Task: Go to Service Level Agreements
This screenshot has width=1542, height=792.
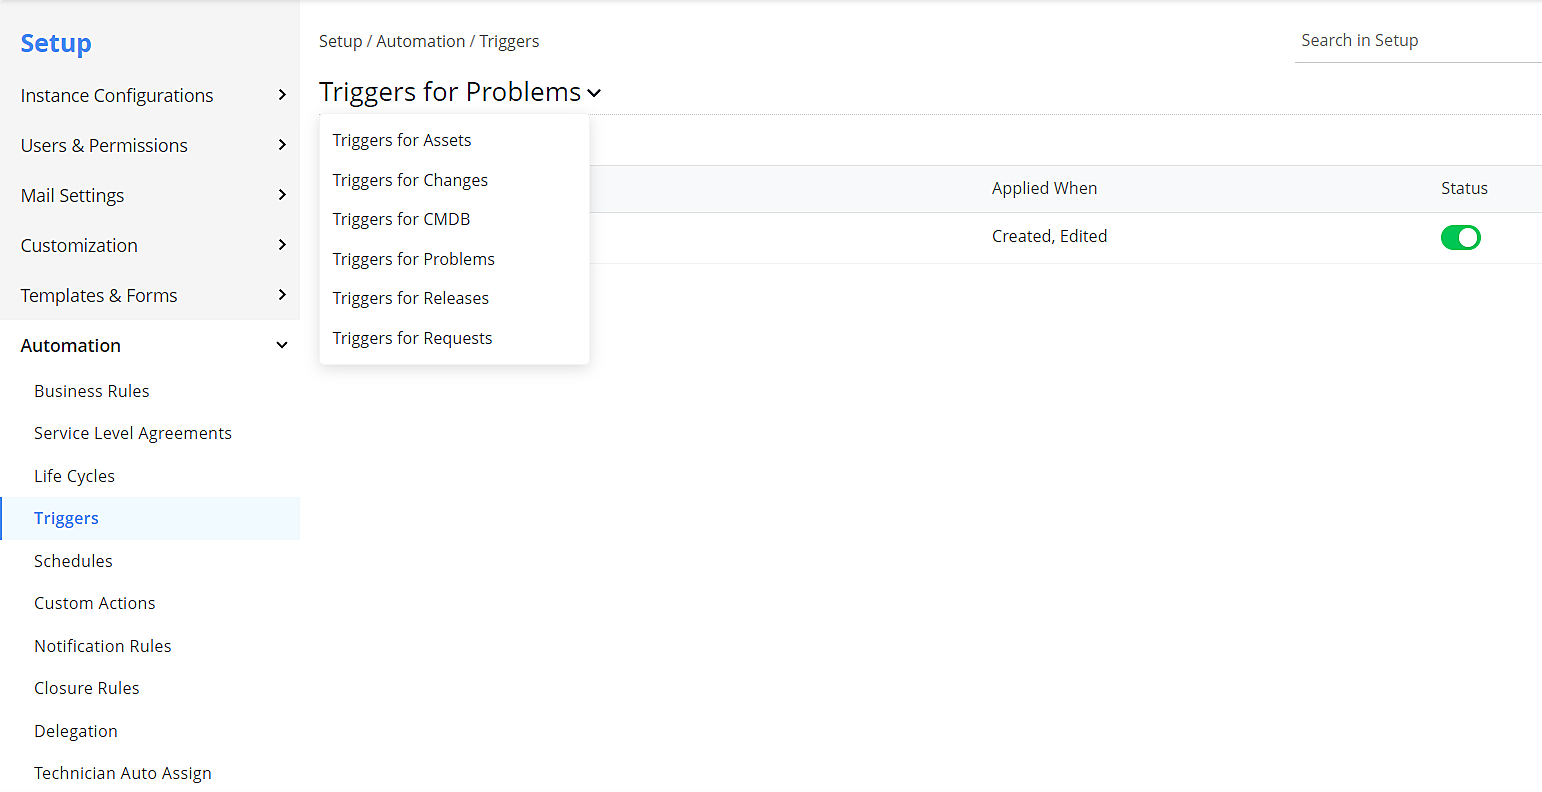Action: 133,433
